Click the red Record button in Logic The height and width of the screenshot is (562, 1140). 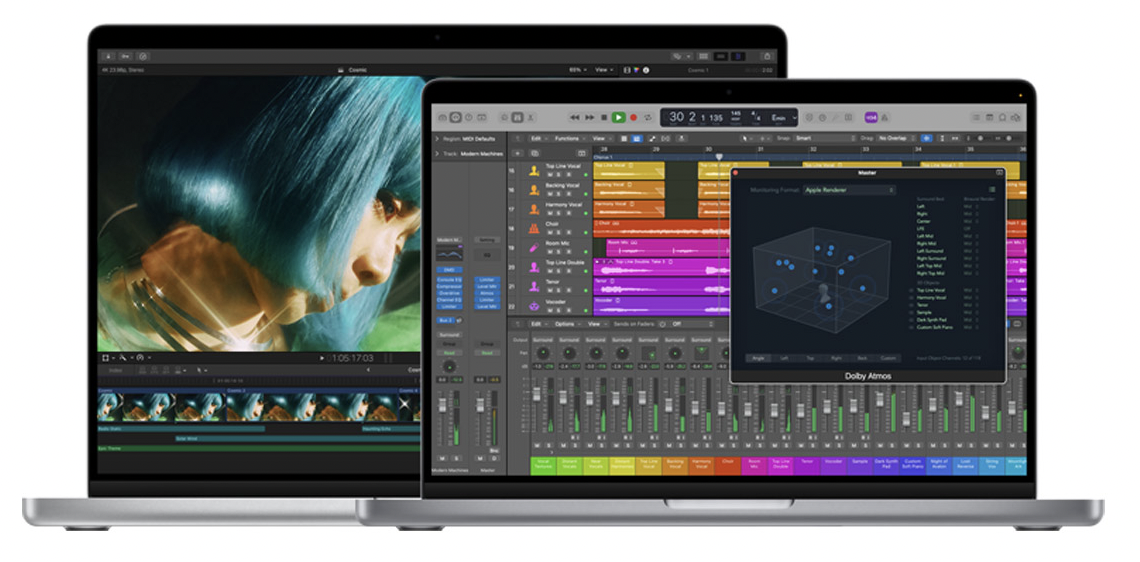(633, 117)
